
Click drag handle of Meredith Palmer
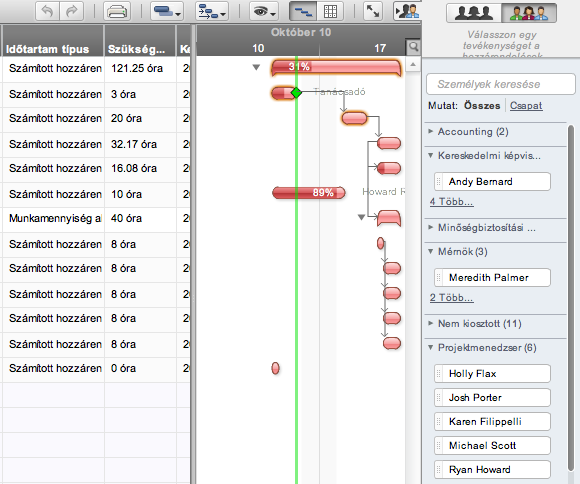tap(439, 278)
